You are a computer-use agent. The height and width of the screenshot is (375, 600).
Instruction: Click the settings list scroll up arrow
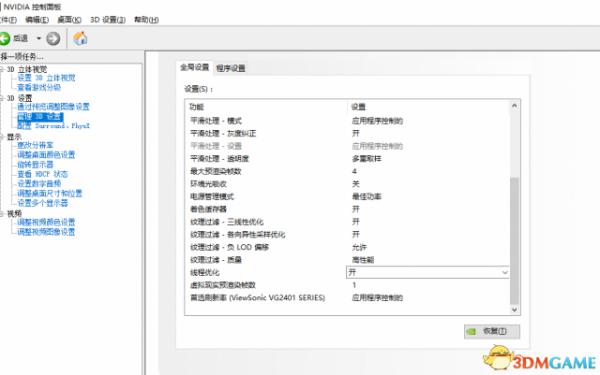click(x=514, y=106)
